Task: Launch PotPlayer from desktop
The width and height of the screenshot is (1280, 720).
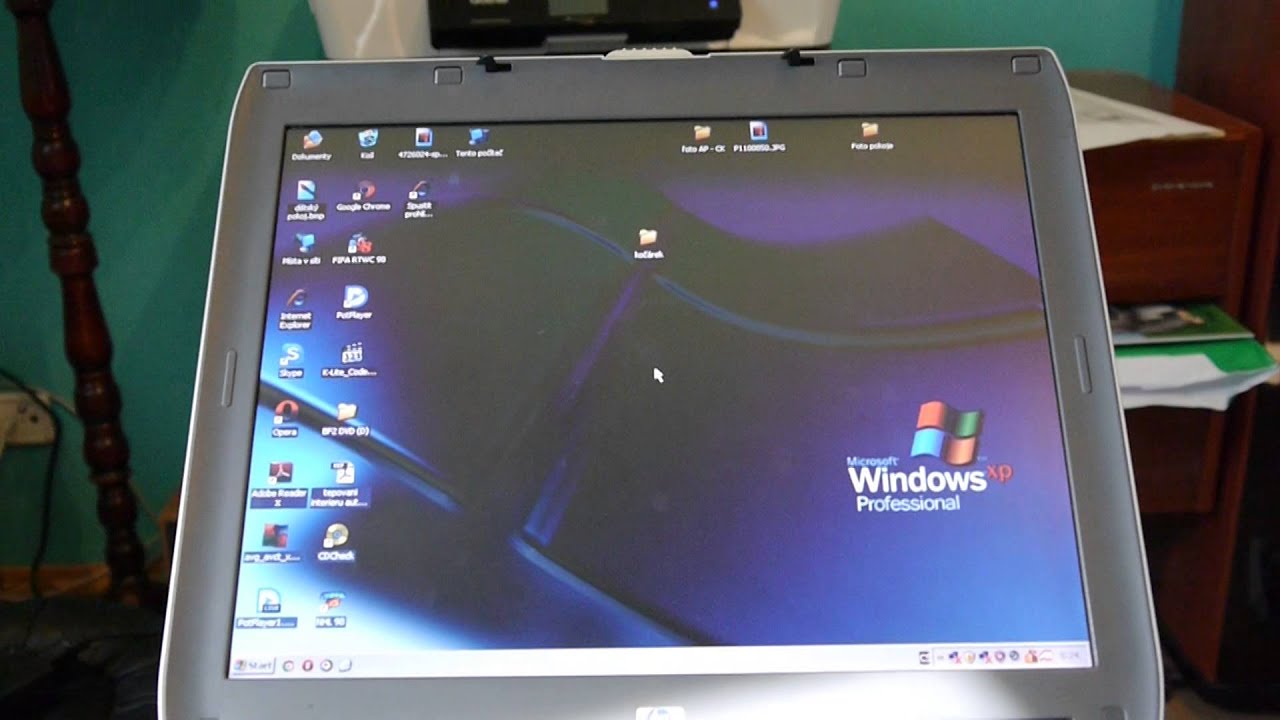Action: [x=354, y=302]
